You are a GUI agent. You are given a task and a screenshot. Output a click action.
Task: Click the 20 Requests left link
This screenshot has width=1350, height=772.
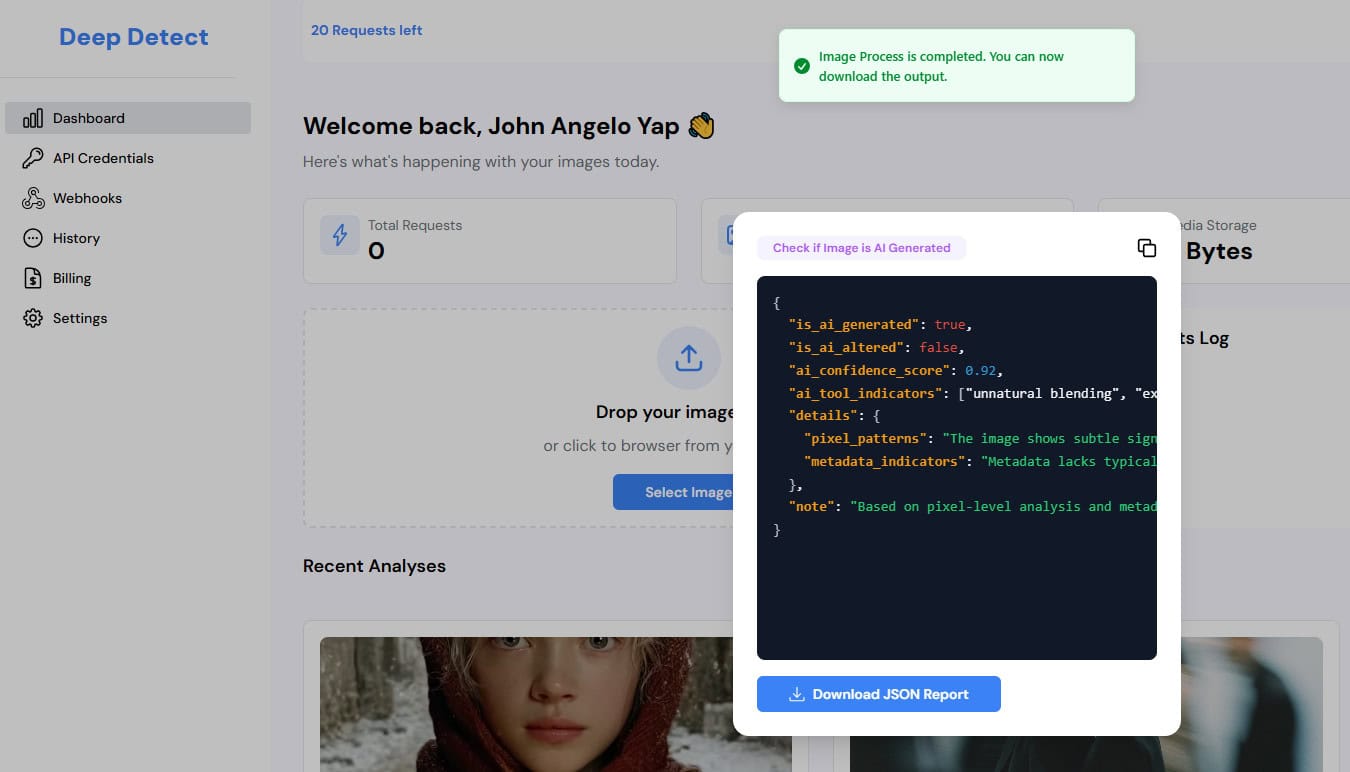pyautogui.click(x=366, y=30)
